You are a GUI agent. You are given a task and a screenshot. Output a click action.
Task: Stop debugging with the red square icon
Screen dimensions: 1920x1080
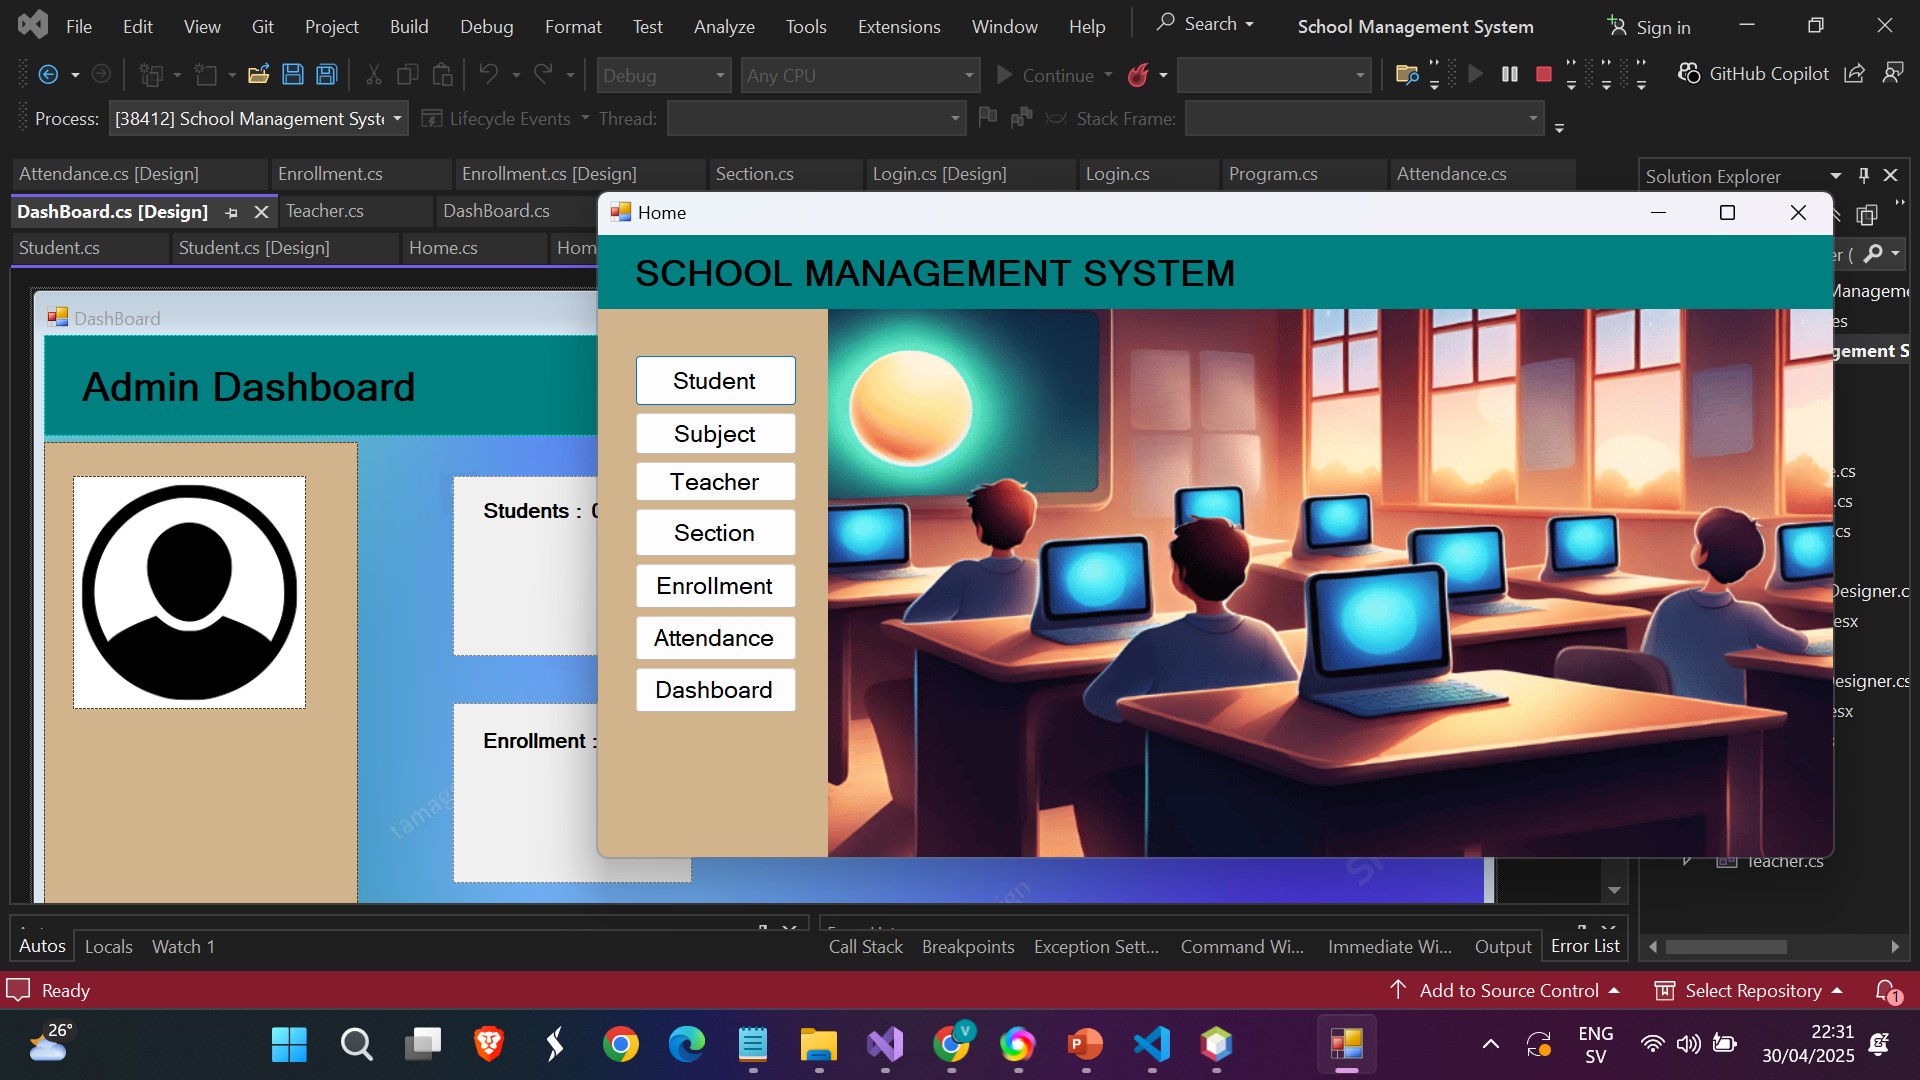coord(1543,74)
